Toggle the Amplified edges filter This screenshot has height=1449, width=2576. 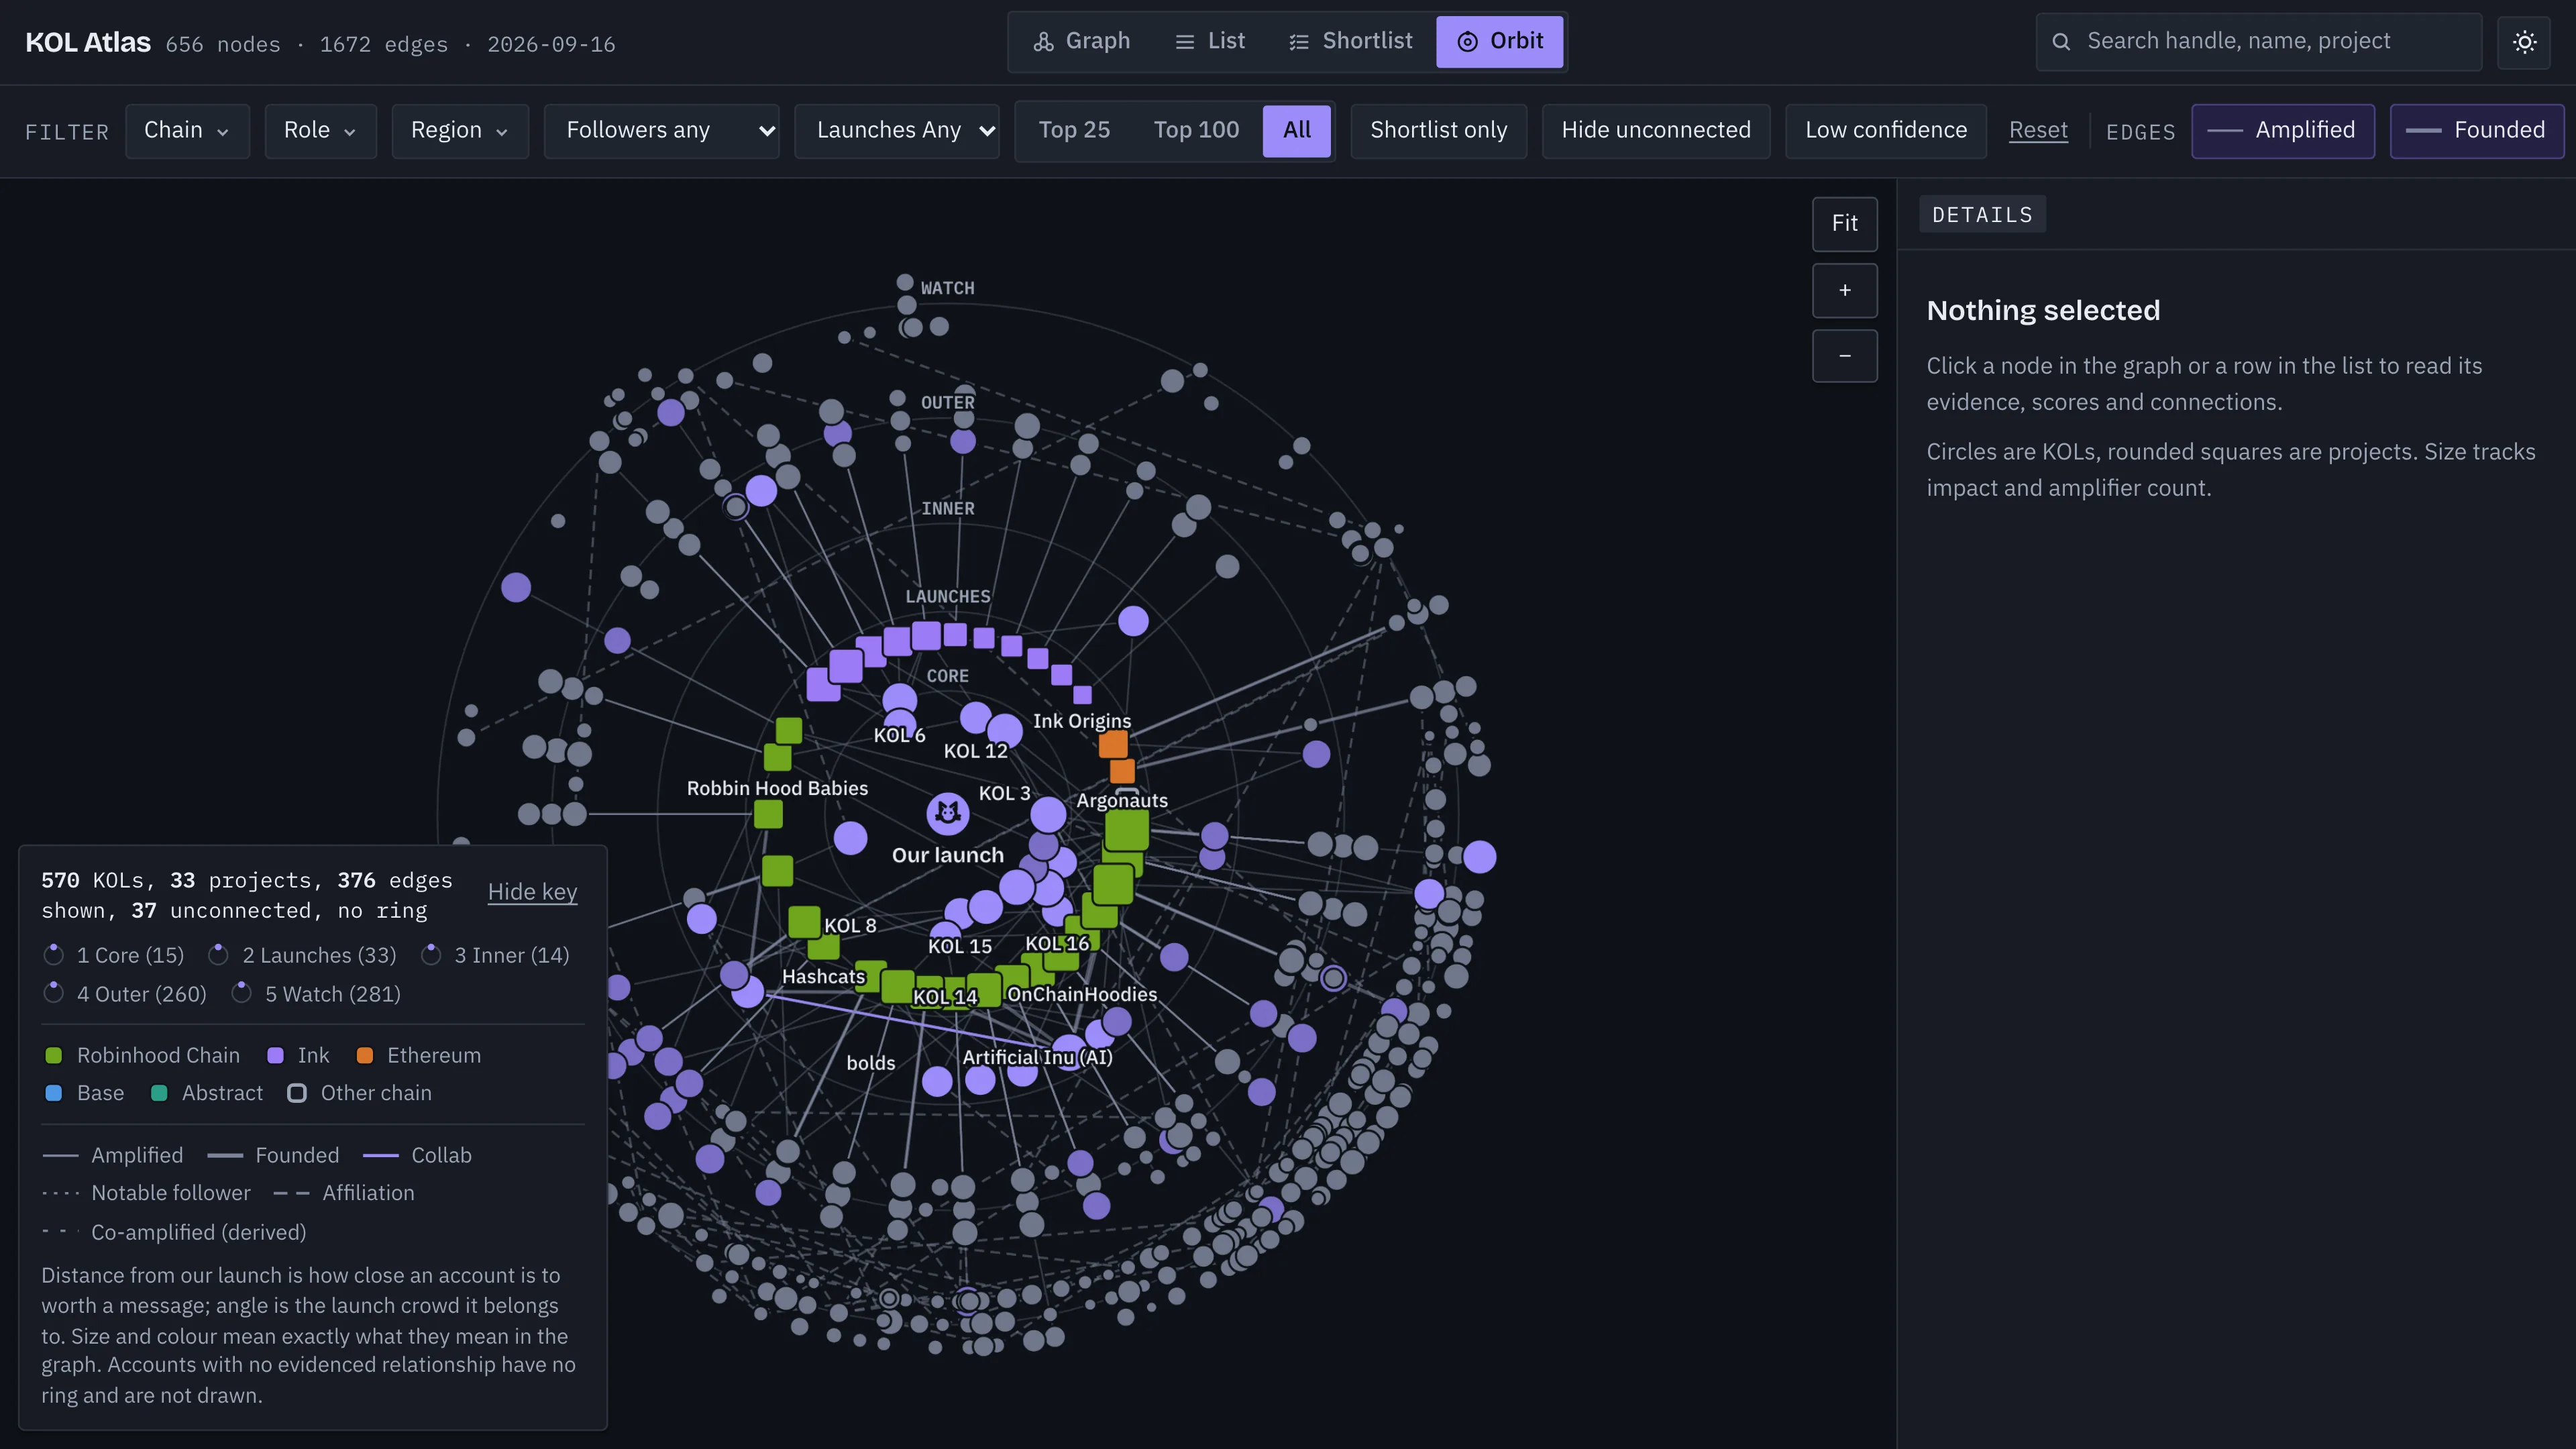(2283, 131)
